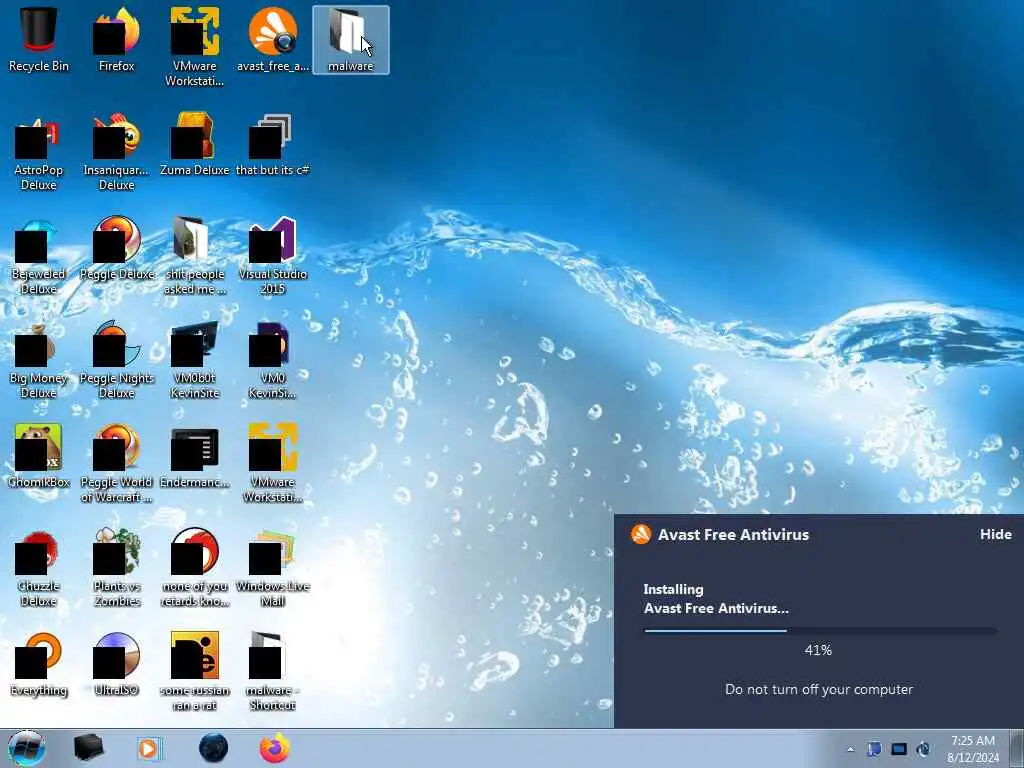Click the Avast logo in the popup
Viewport: 1024px width, 768px height.
[641, 534]
